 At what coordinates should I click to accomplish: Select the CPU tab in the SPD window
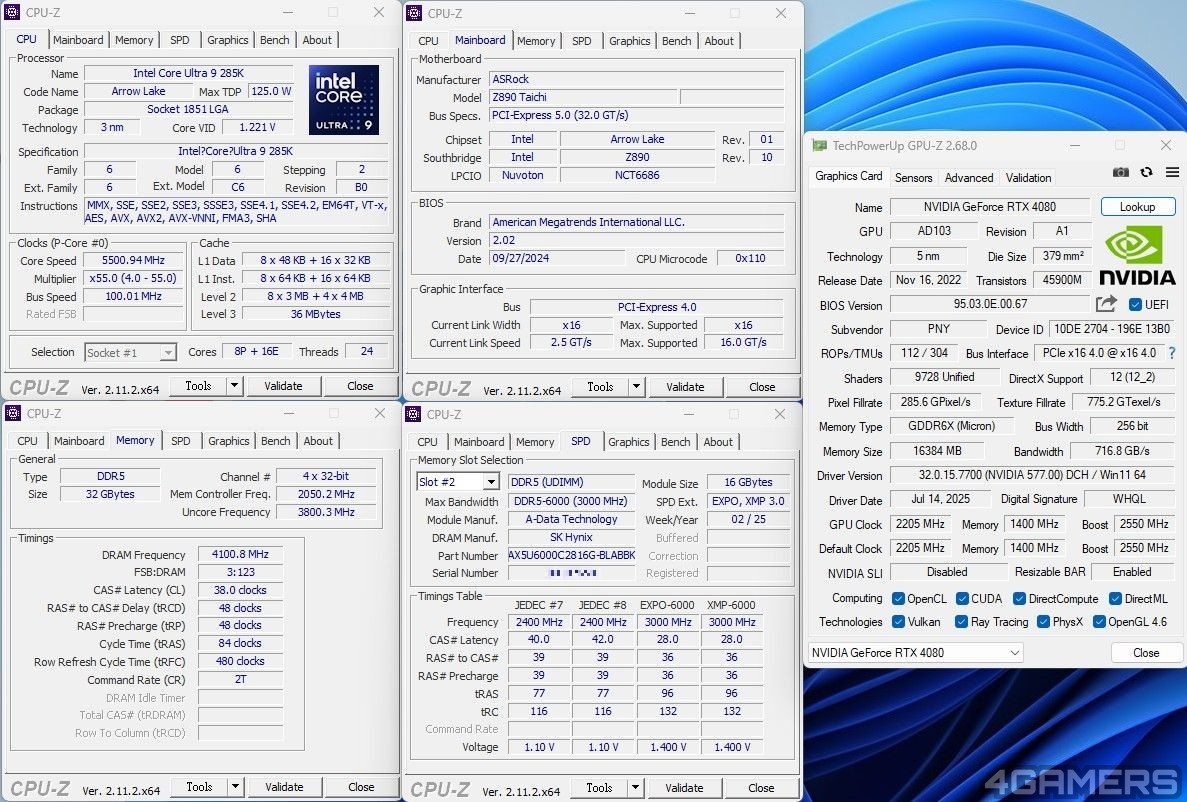click(428, 442)
